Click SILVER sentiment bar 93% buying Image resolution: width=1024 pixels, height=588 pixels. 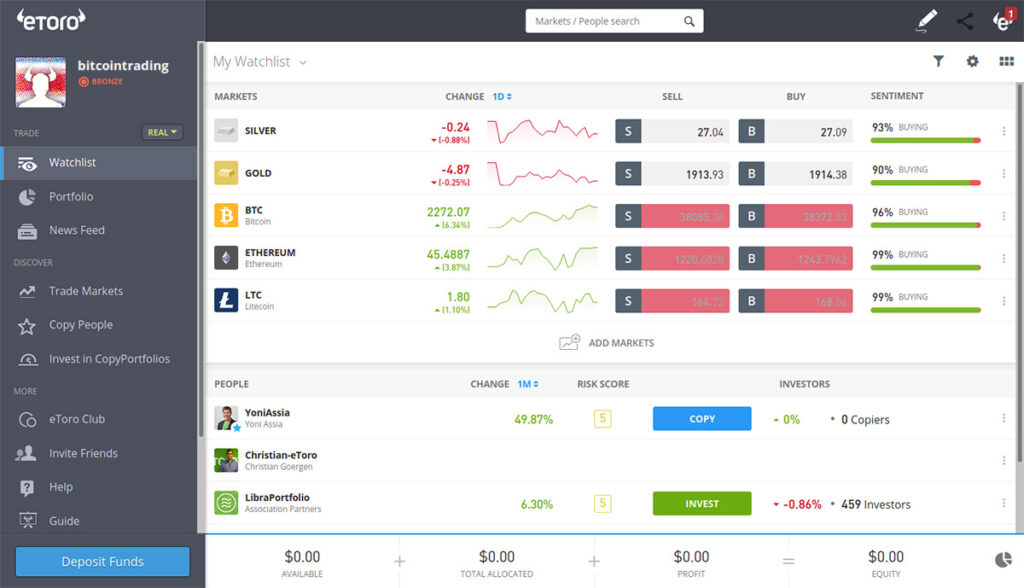click(x=925, y=140)
